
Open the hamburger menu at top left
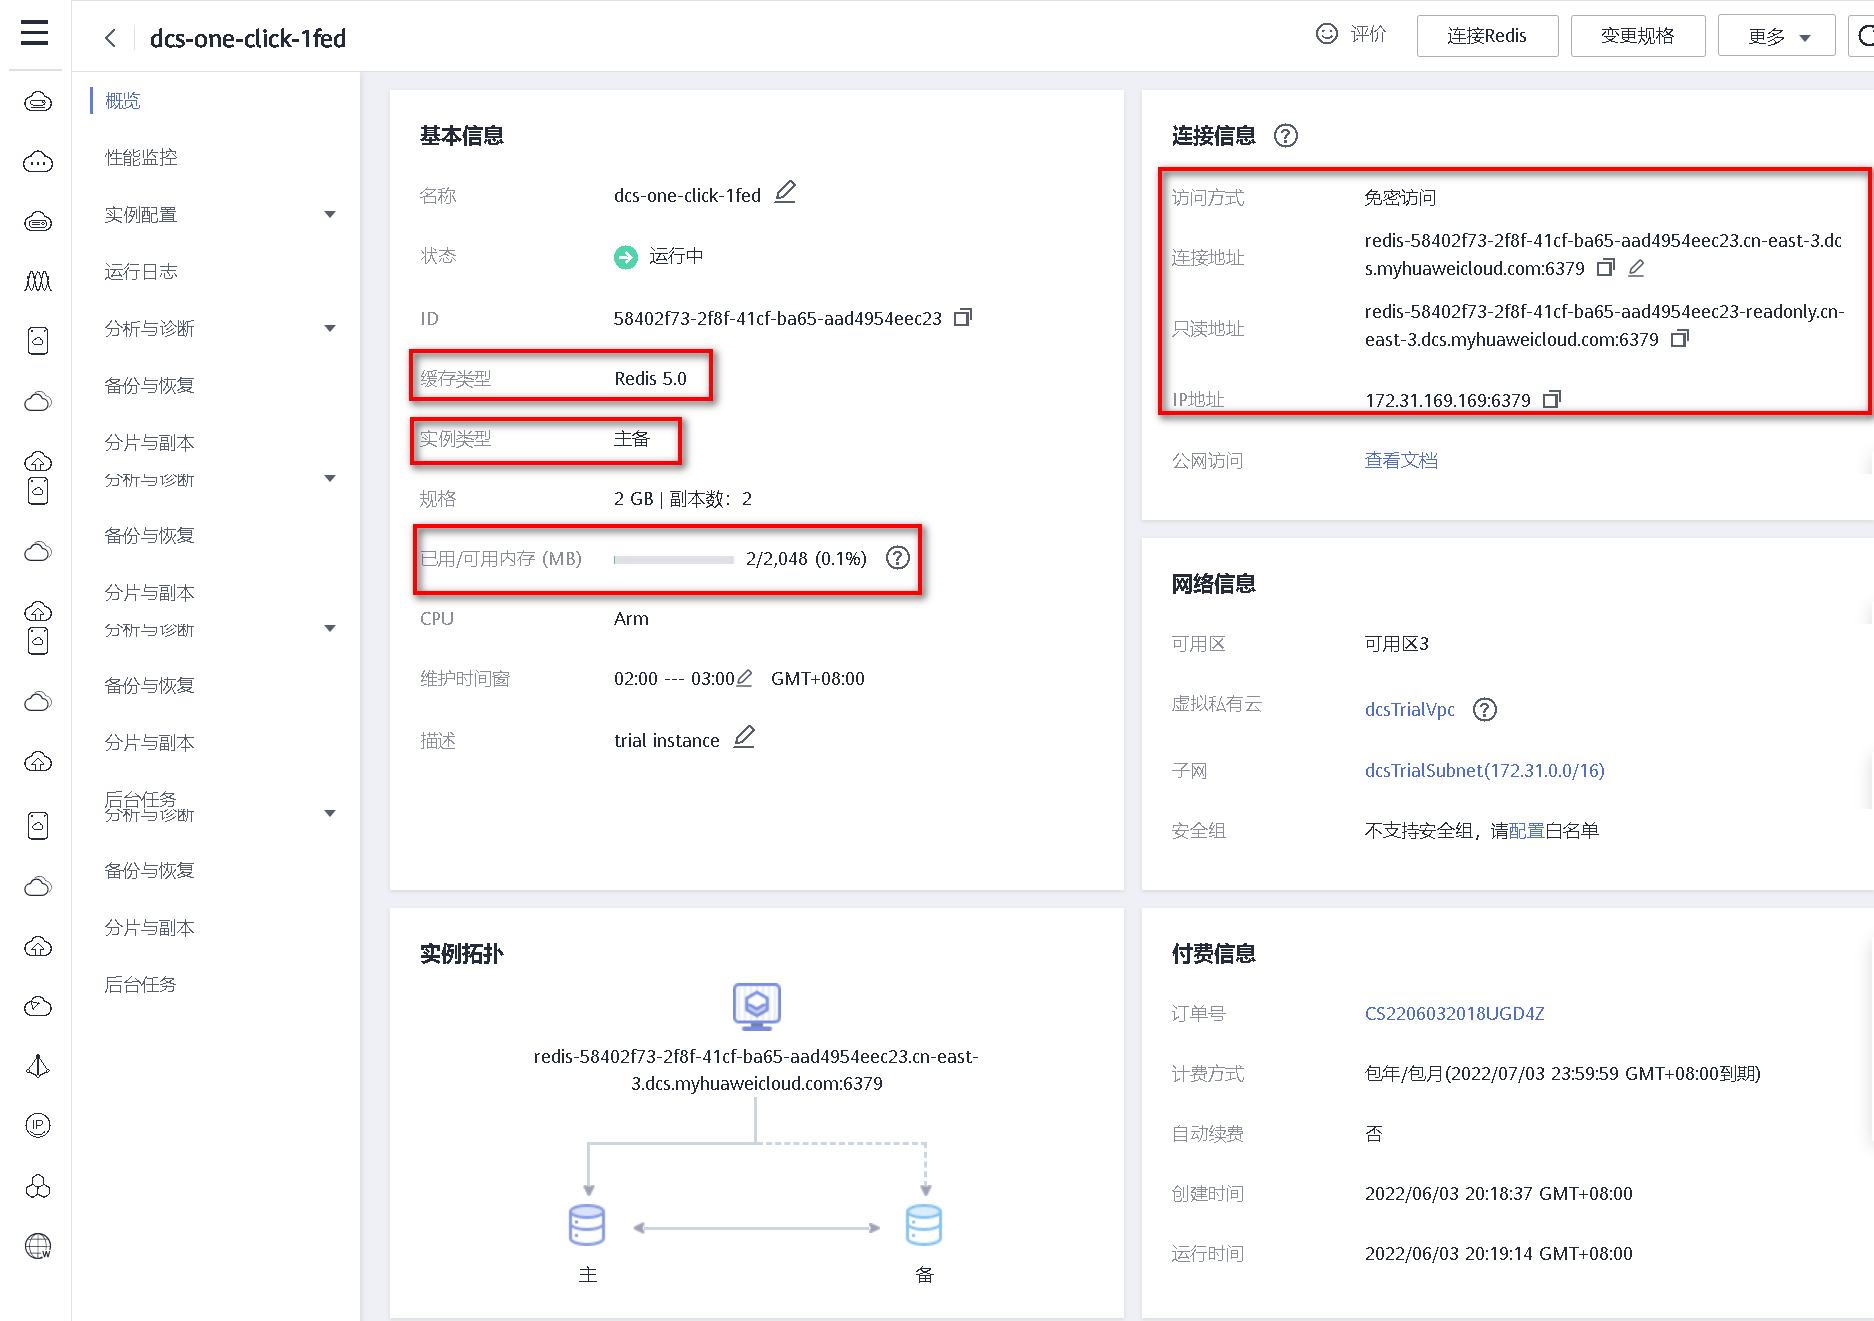click(35, 33)
